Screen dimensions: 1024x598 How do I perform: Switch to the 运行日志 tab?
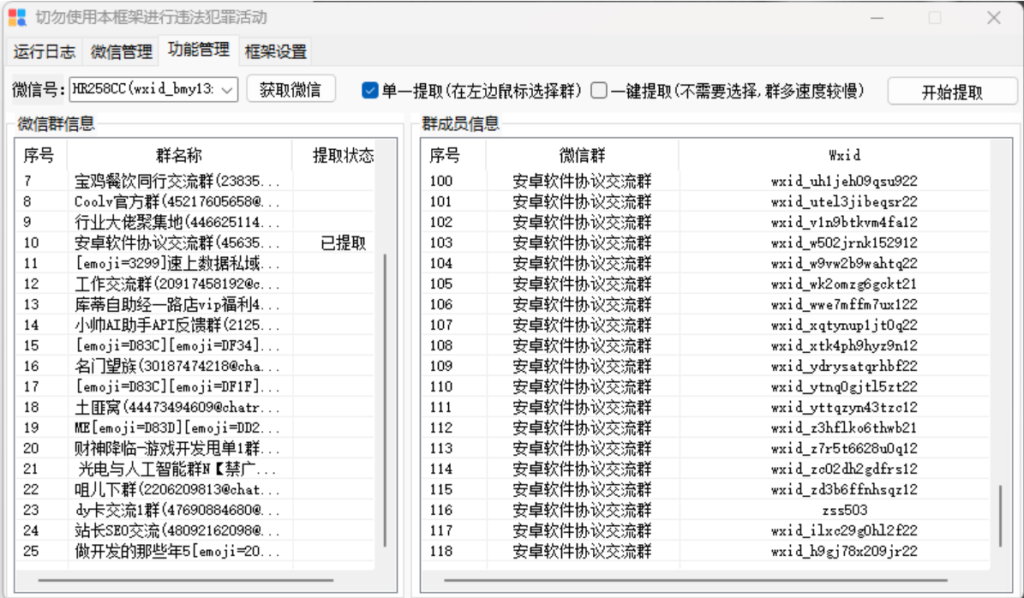44,51
